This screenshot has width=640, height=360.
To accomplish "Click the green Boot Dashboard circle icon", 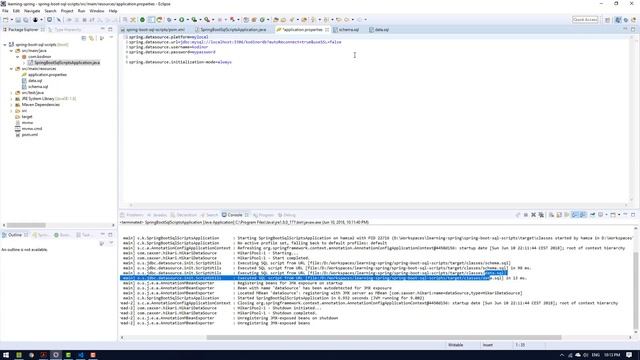I will click(142, 20).
